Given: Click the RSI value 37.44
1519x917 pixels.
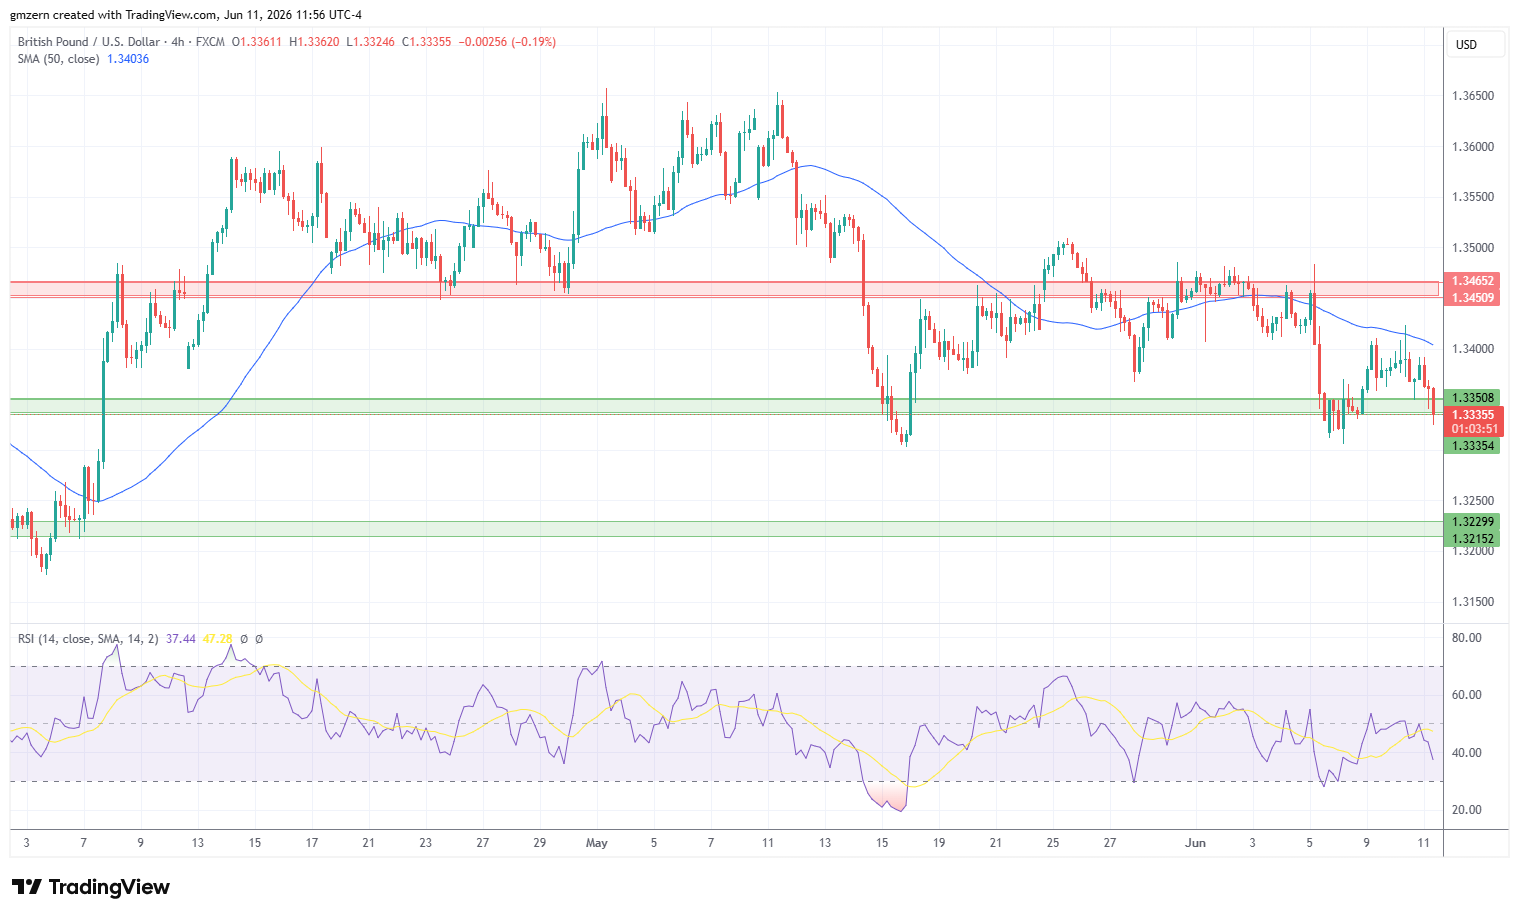Looking at the screenshot, I should click(x=181, y=639).
